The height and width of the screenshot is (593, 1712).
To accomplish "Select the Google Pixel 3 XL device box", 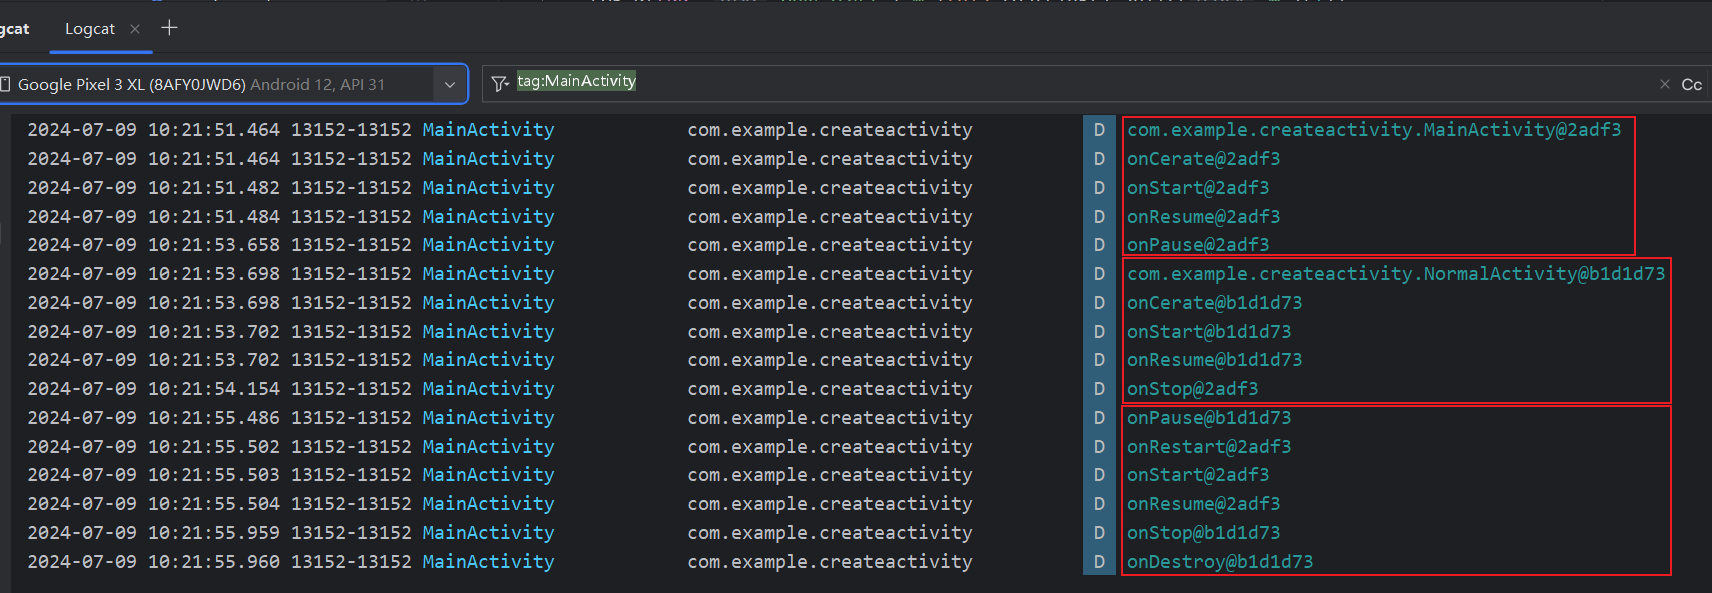I will [220, 85].
